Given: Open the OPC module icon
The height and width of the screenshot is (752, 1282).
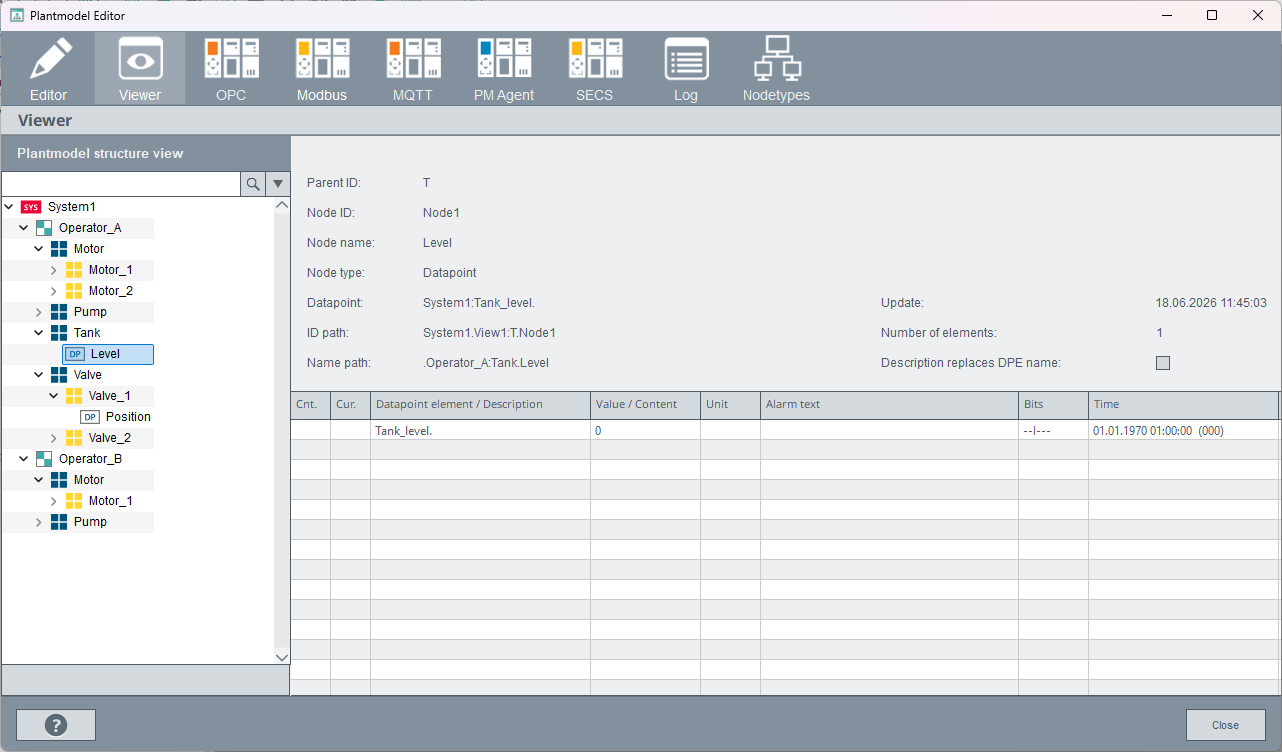Looking at the screenshot, I should [231, 60].
